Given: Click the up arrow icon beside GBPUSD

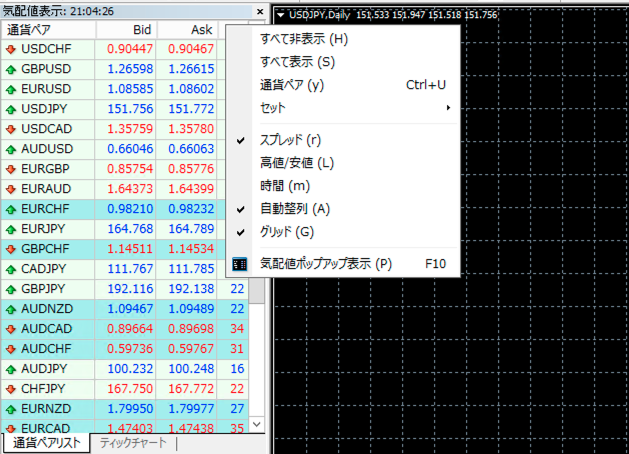Looking at the screenshot, I should 11,69.
